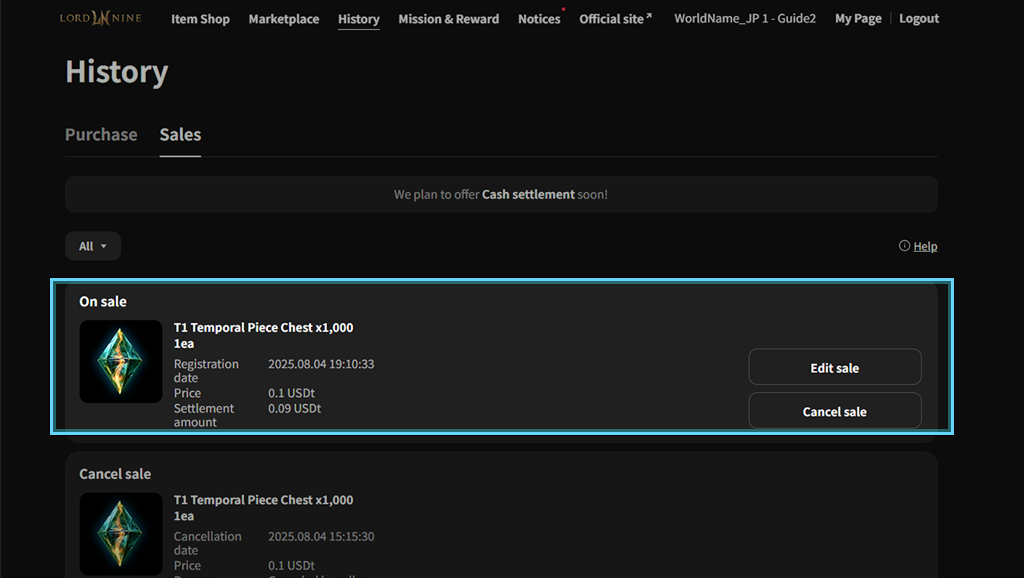The image size is (1024, 578).
Task: Click the Cancel sale item crystal thumbnail
Action: click(121, 533)
